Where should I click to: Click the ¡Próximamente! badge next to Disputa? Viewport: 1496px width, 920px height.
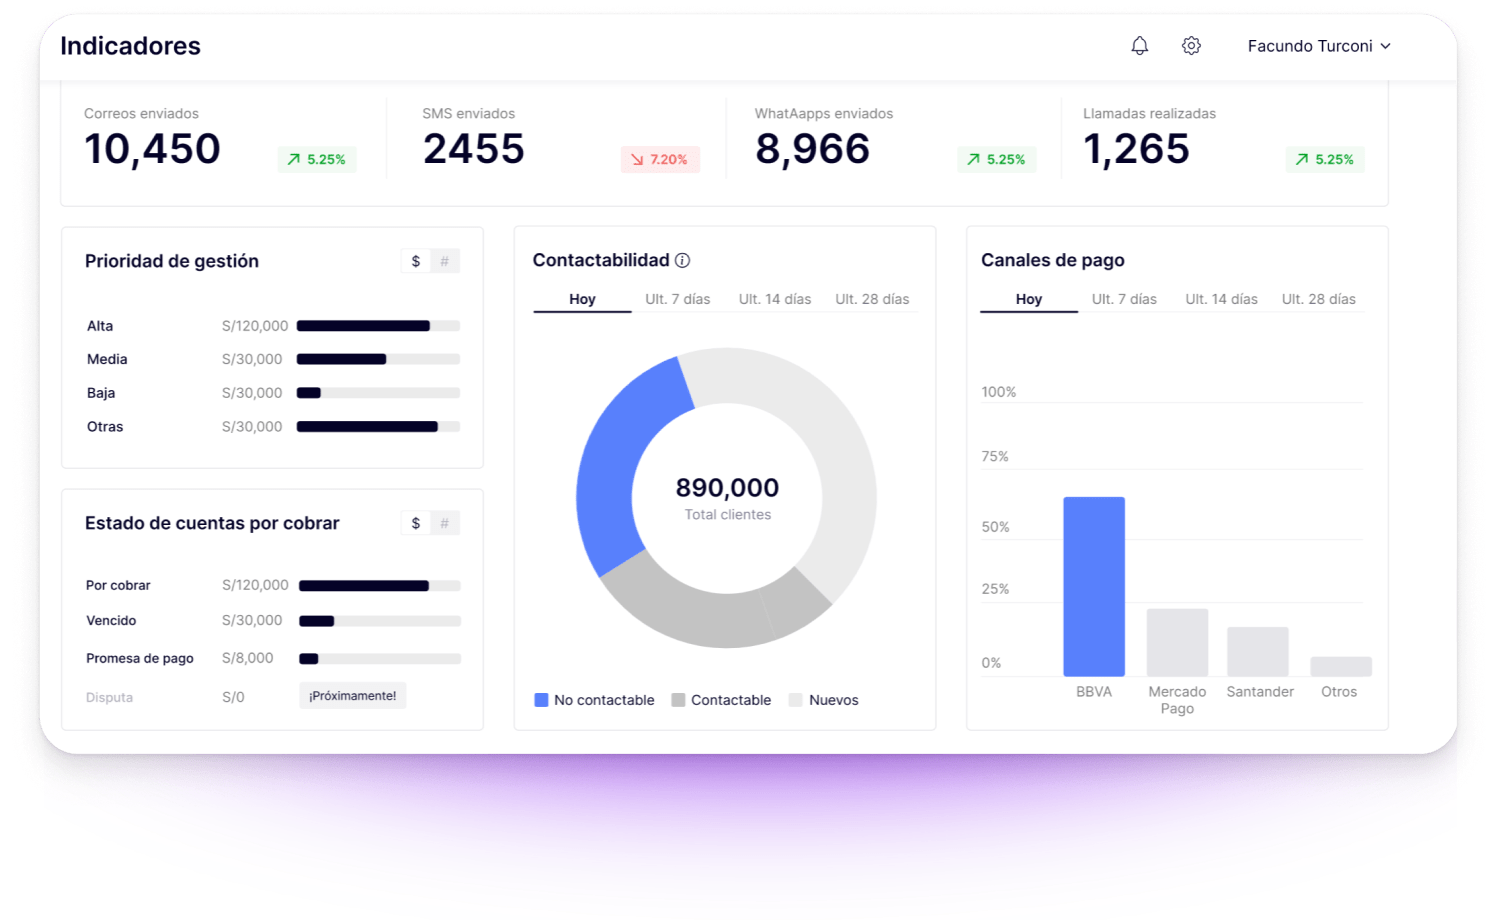[x=352, y=694]
